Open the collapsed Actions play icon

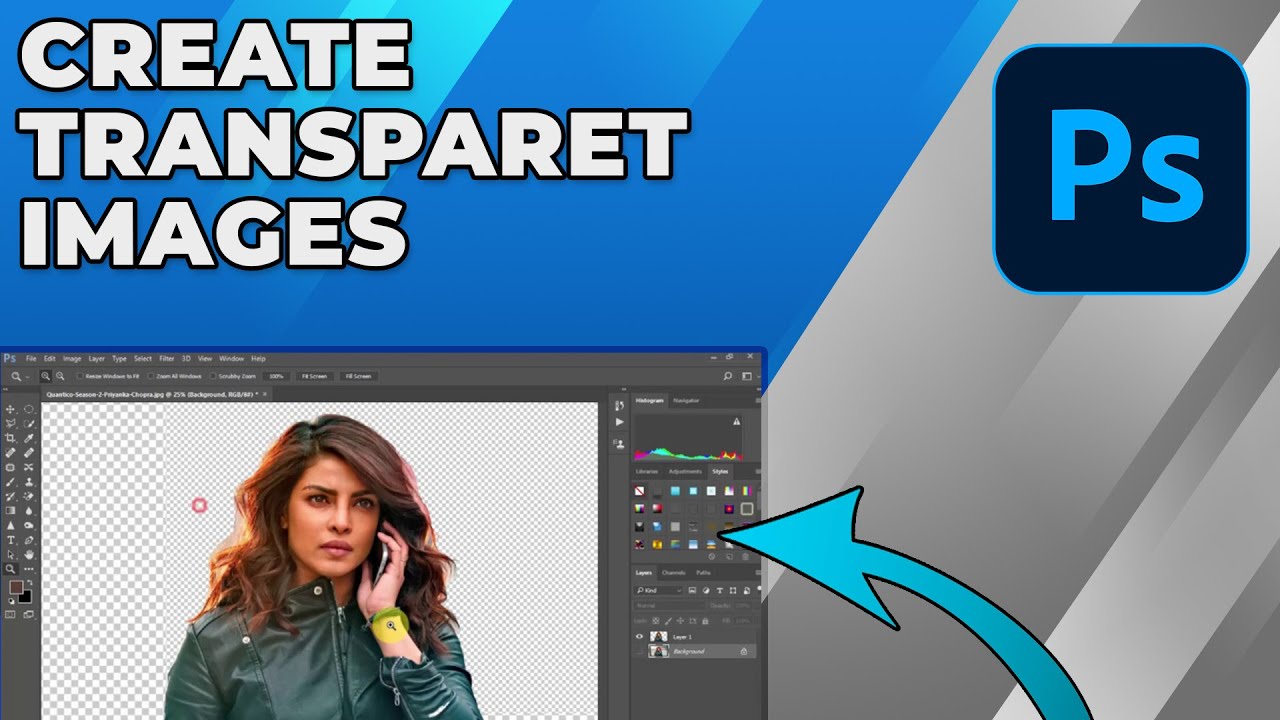tap(620, 421)
